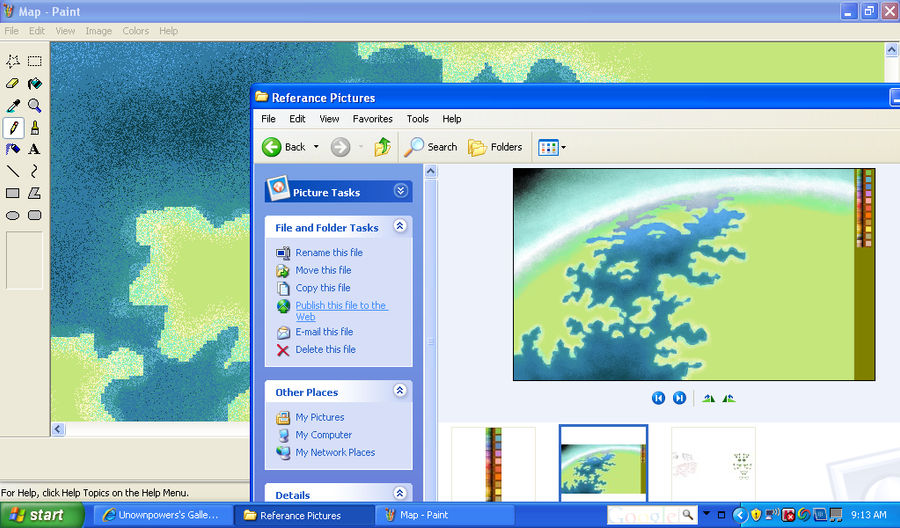Image resolution: width=900 pixels, height=528 pixels.
Task: Select the Magnifier tool
Action: pyautogui.click(x=34, y=106)
